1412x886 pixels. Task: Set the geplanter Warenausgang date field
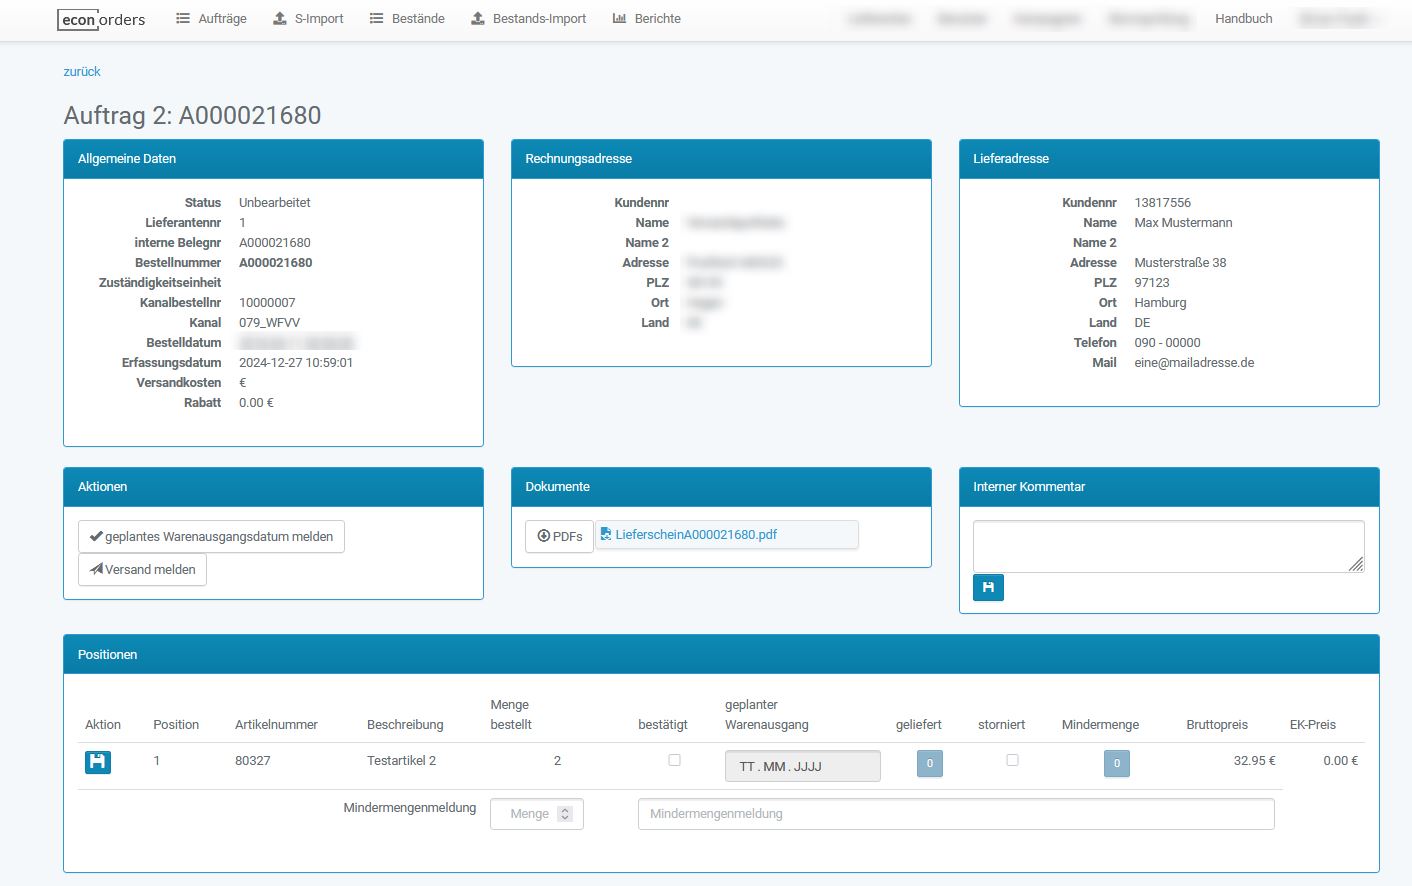(803, 766)
